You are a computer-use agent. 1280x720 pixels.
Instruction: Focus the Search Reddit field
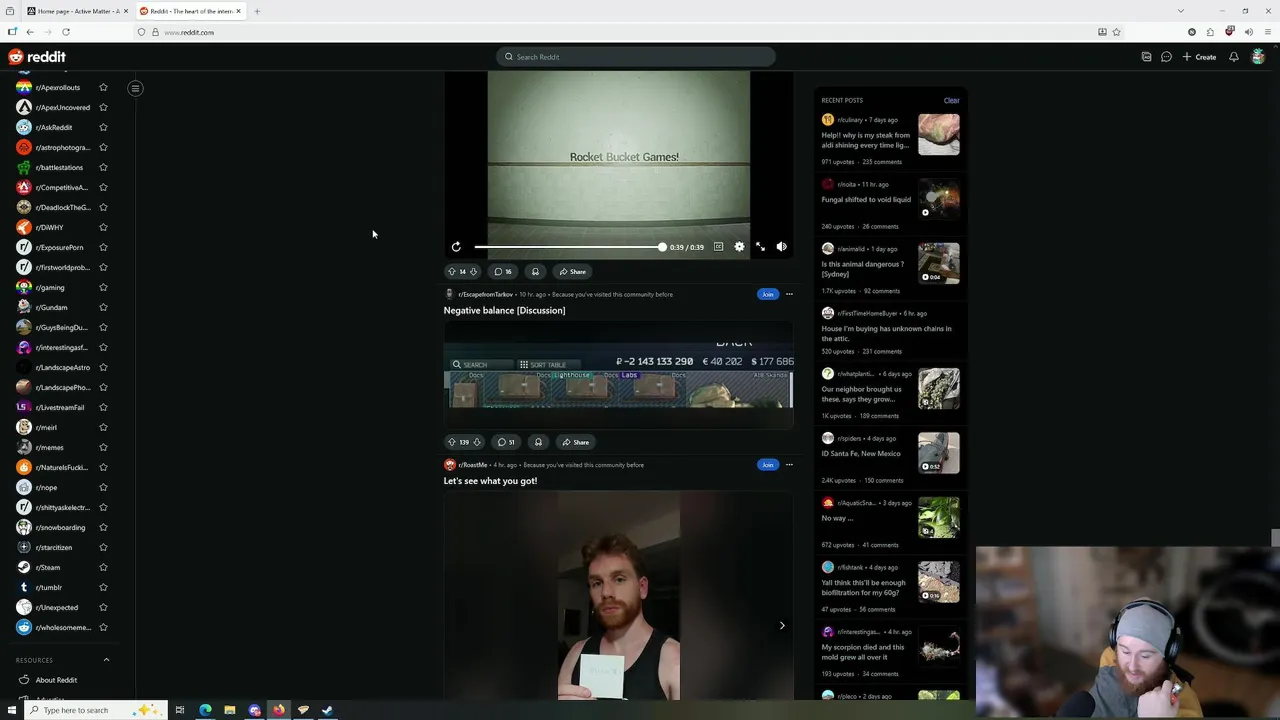coord(636,57)
